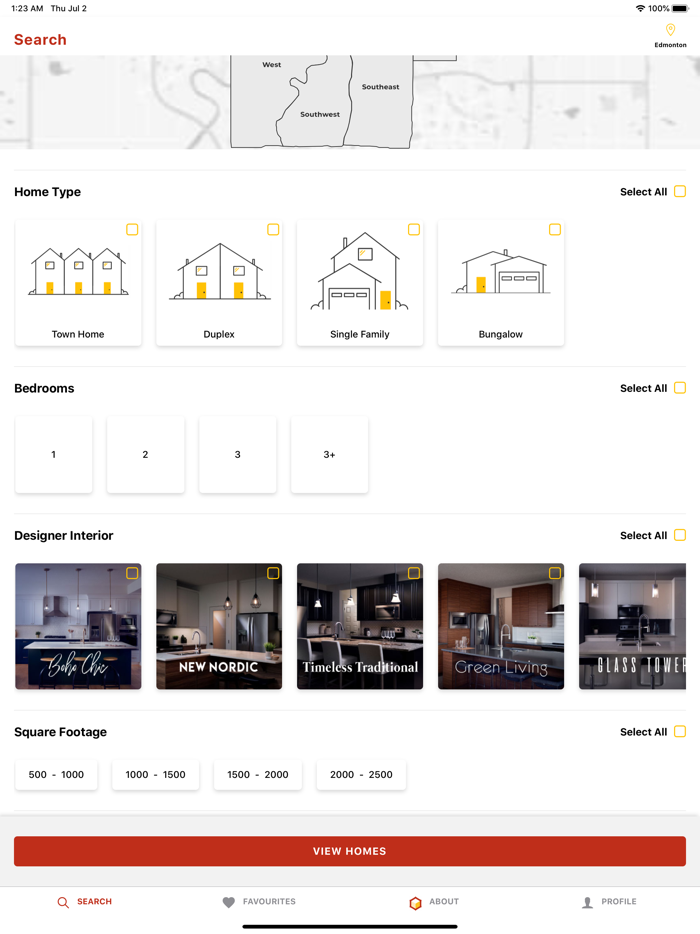700x934 pixels.
Task: Pick the Green Living interior thumbnail
Action: pos(501,626)
